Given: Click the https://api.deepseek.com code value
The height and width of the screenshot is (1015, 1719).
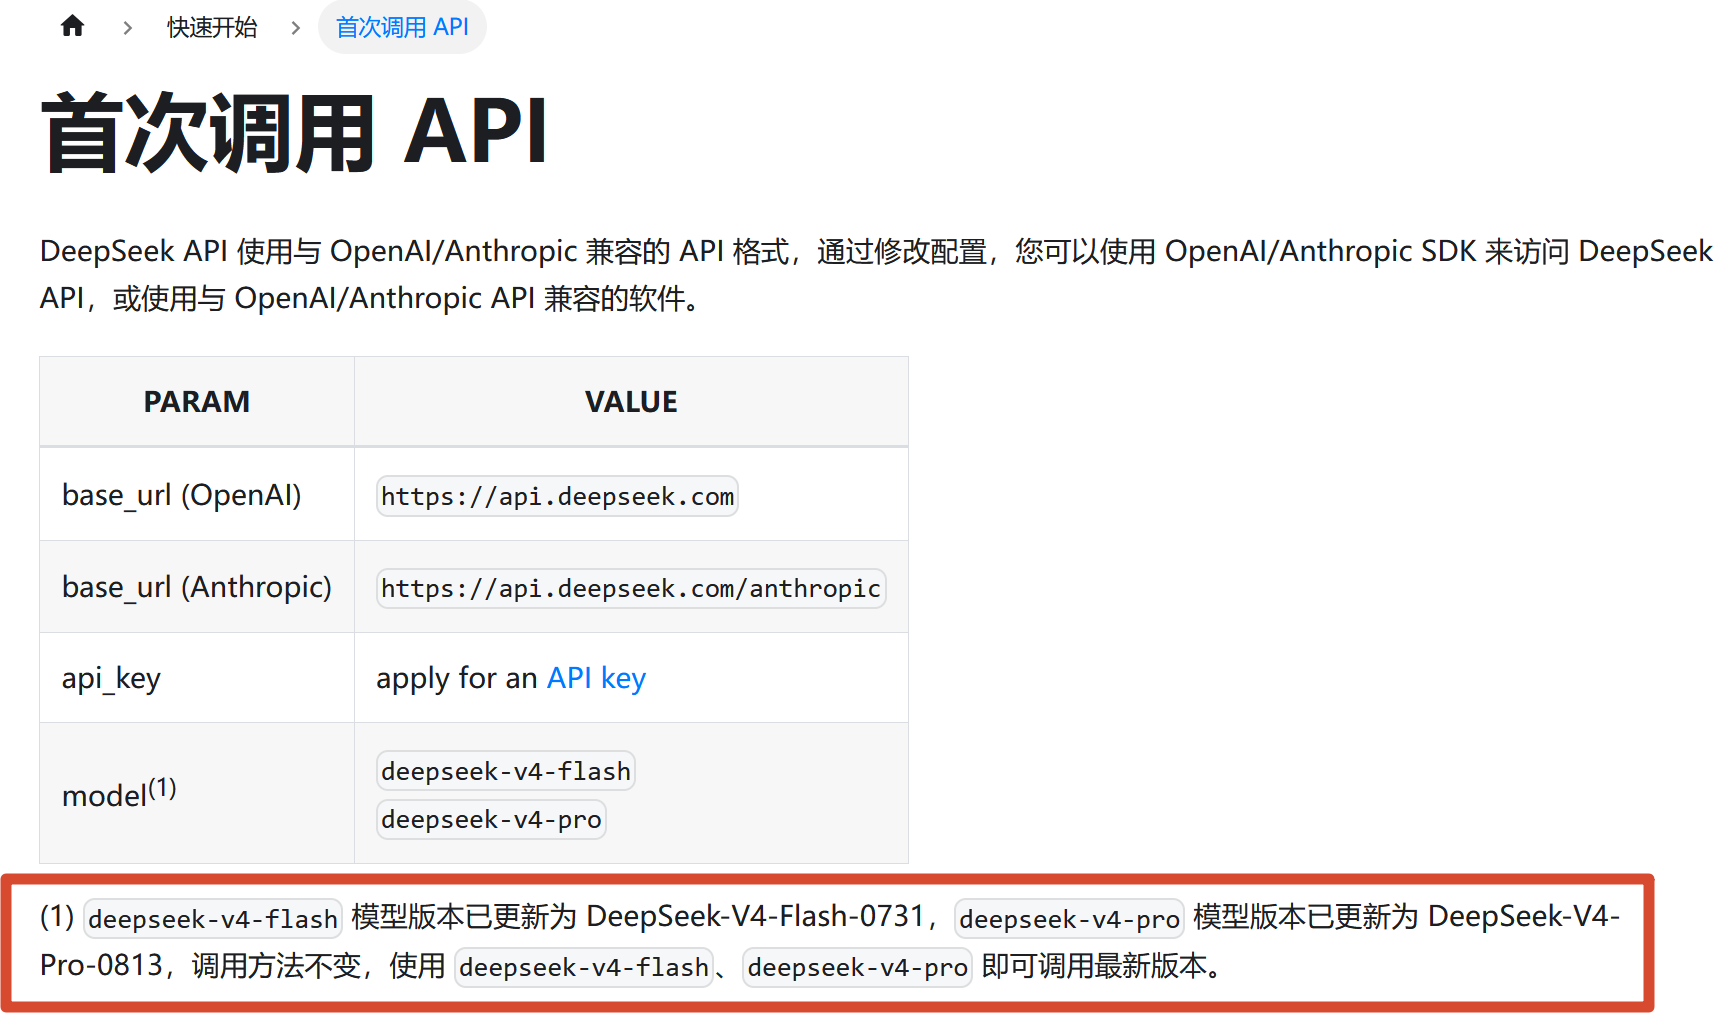Looking at the screenshot, I should [x=557, y=496].
